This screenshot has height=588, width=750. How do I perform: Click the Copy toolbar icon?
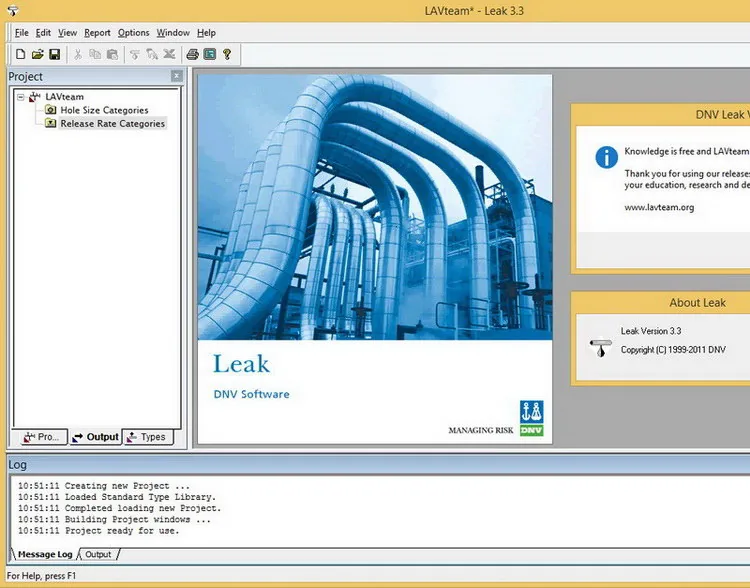coord(95,54)
